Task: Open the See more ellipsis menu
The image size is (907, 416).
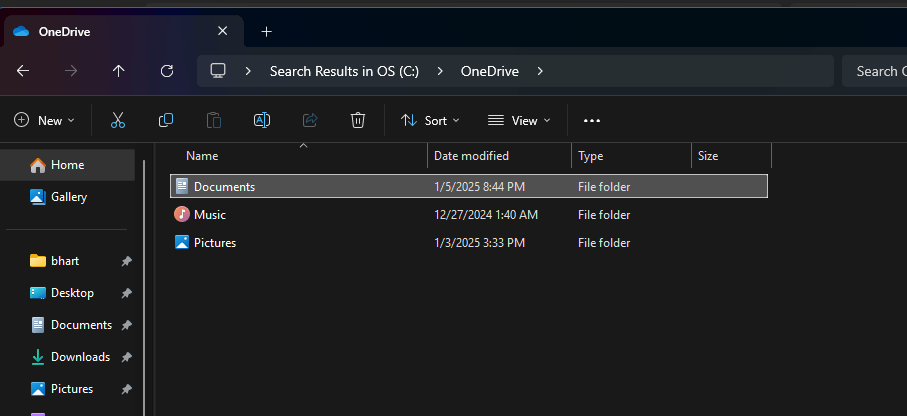Action: coord(592,120)
